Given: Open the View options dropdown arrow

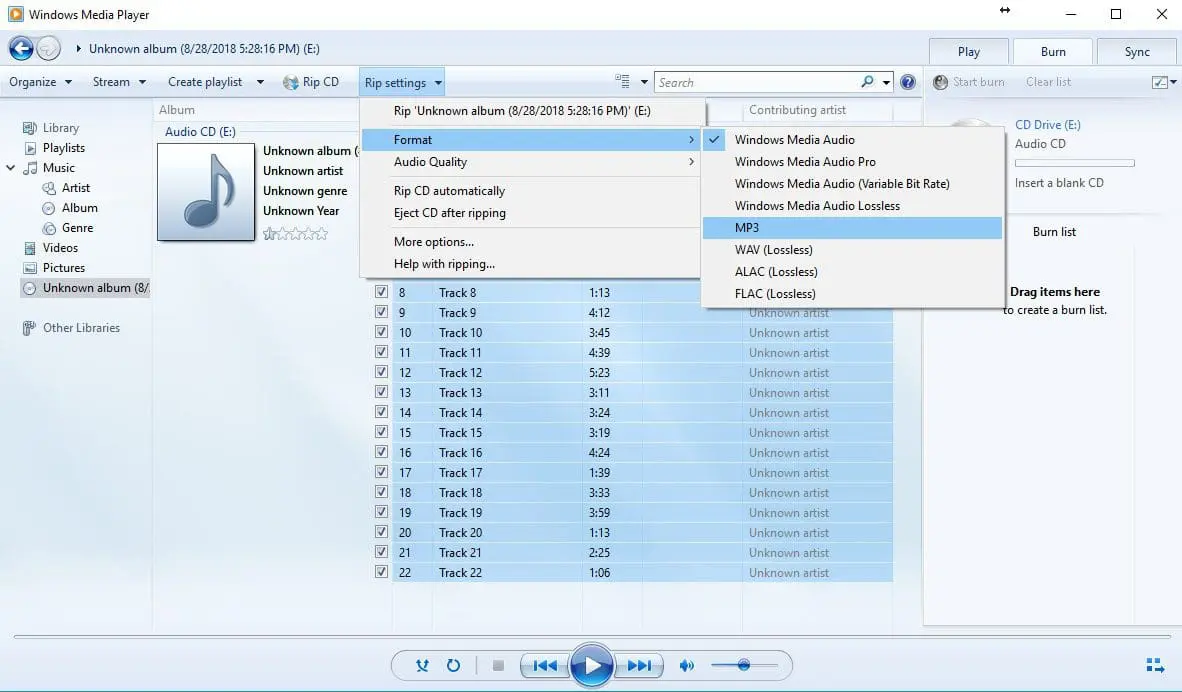Looking at the screenshot, I should pos(644,82).
